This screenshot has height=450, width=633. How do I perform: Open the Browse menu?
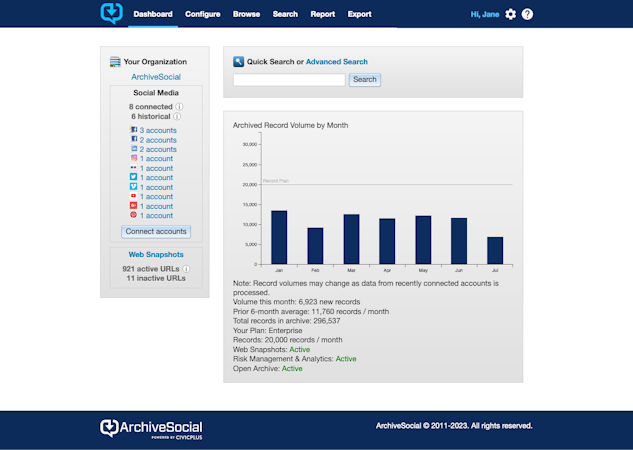pos(246,14)
